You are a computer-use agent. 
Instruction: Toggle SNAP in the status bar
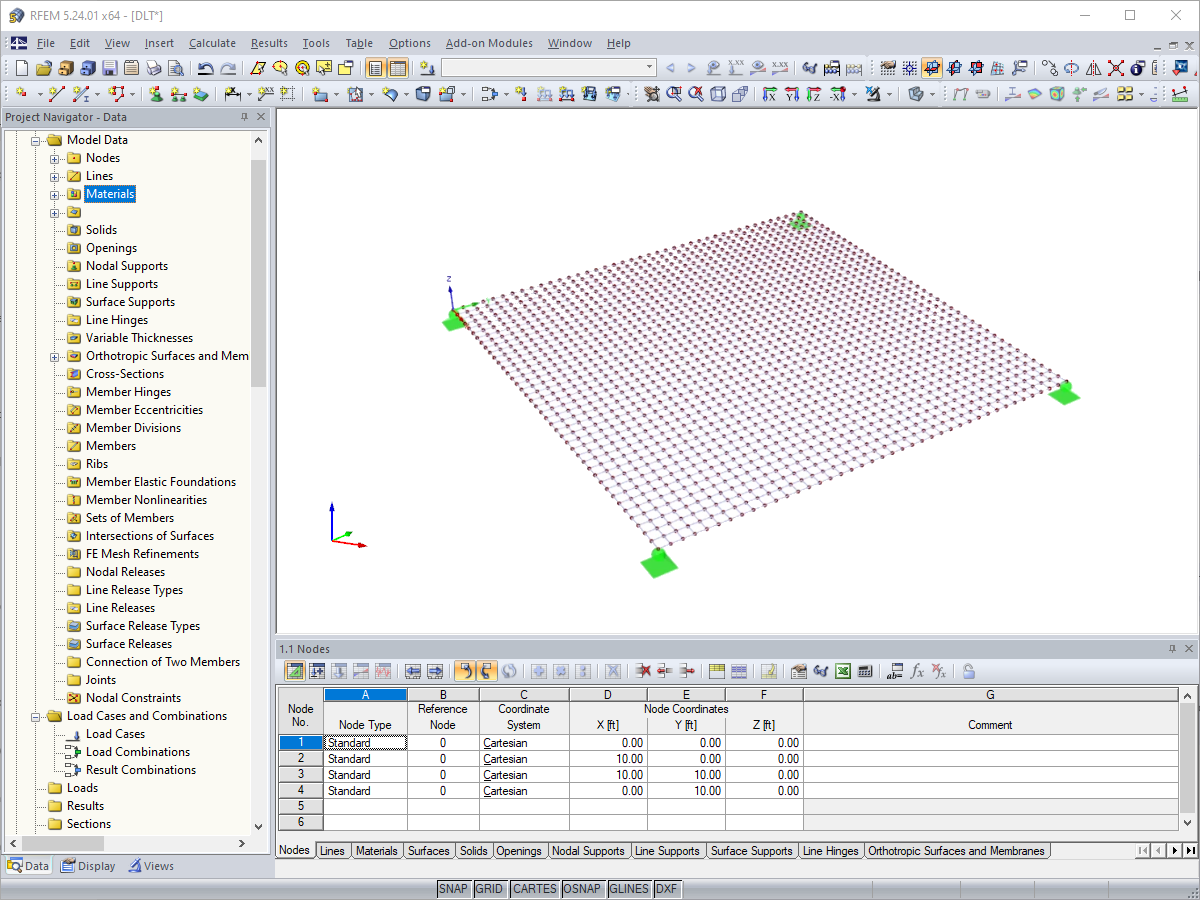click(x=453, y=889)
